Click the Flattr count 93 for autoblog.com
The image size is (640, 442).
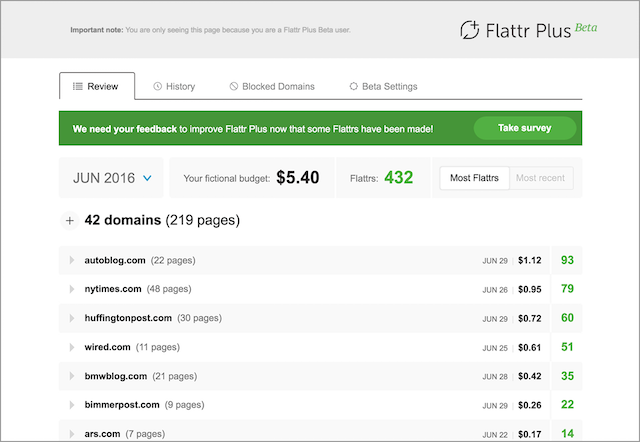pyautogui.click(x=567, y=260)
